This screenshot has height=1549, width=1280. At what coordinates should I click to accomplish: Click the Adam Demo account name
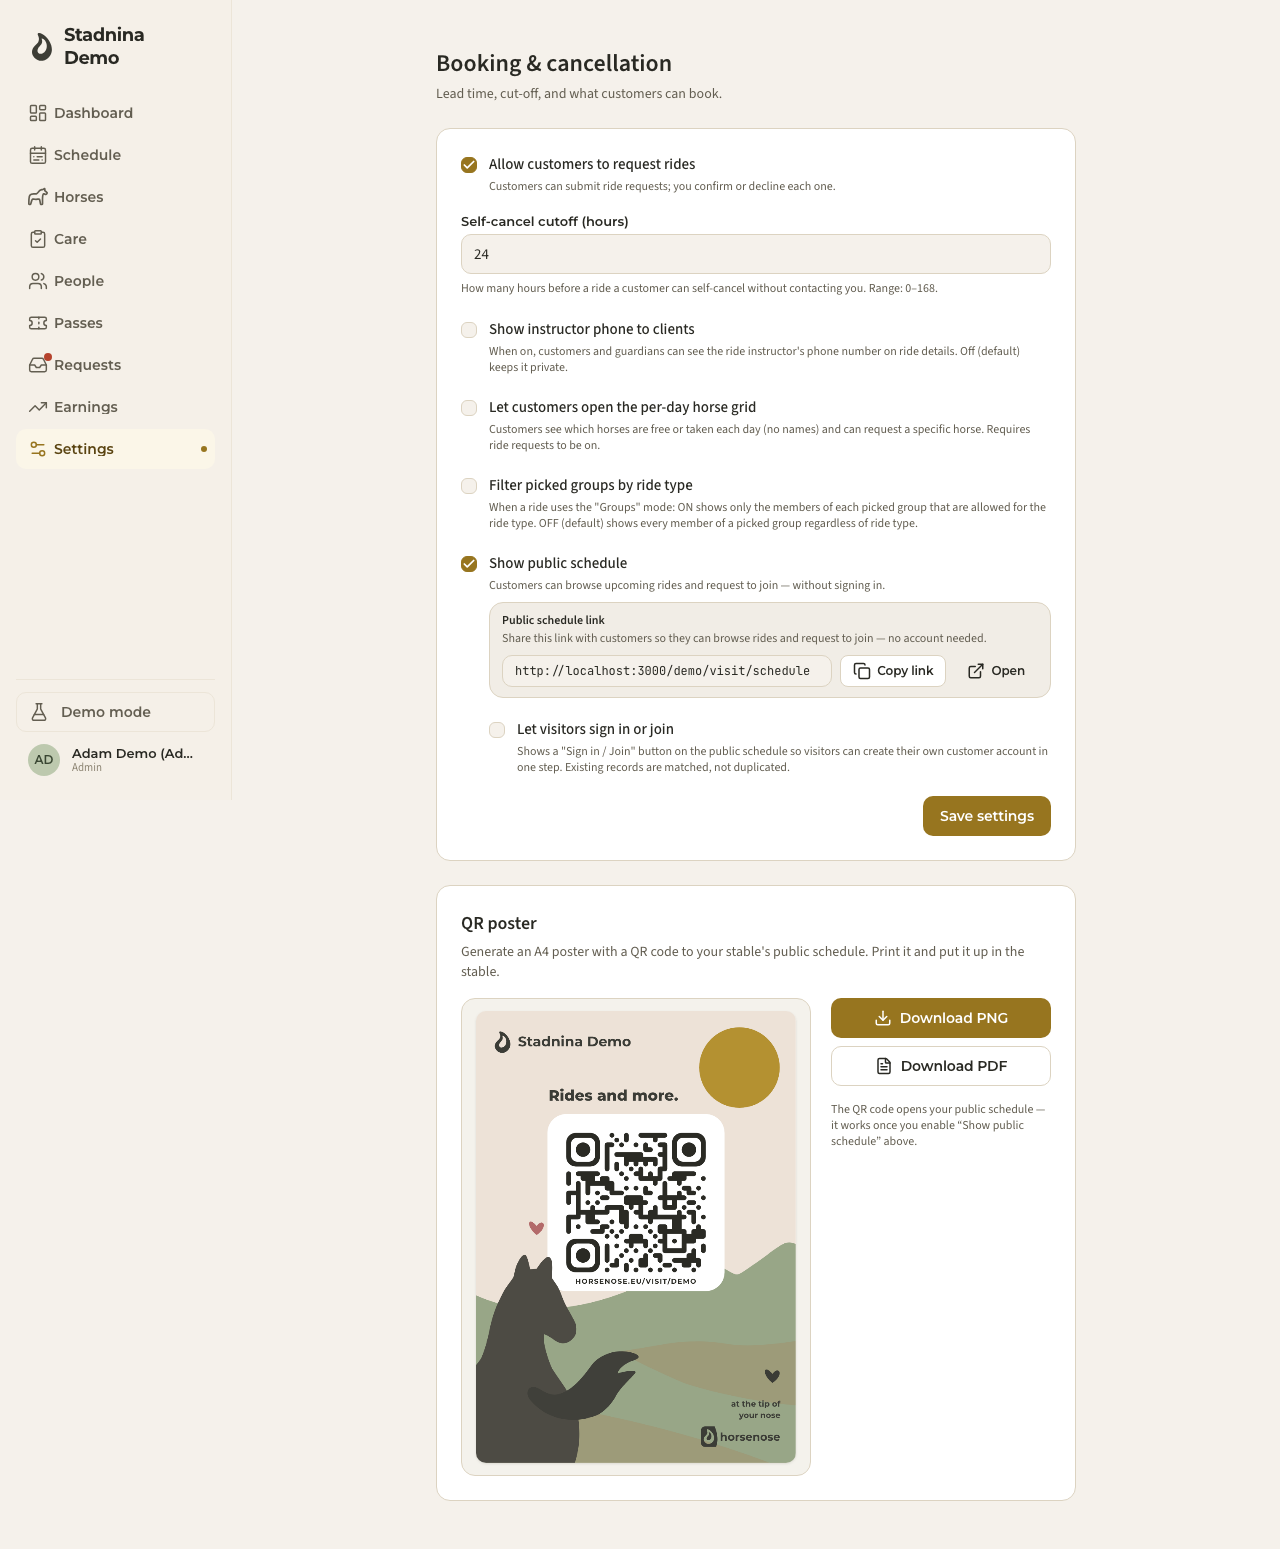click(132, 753)
